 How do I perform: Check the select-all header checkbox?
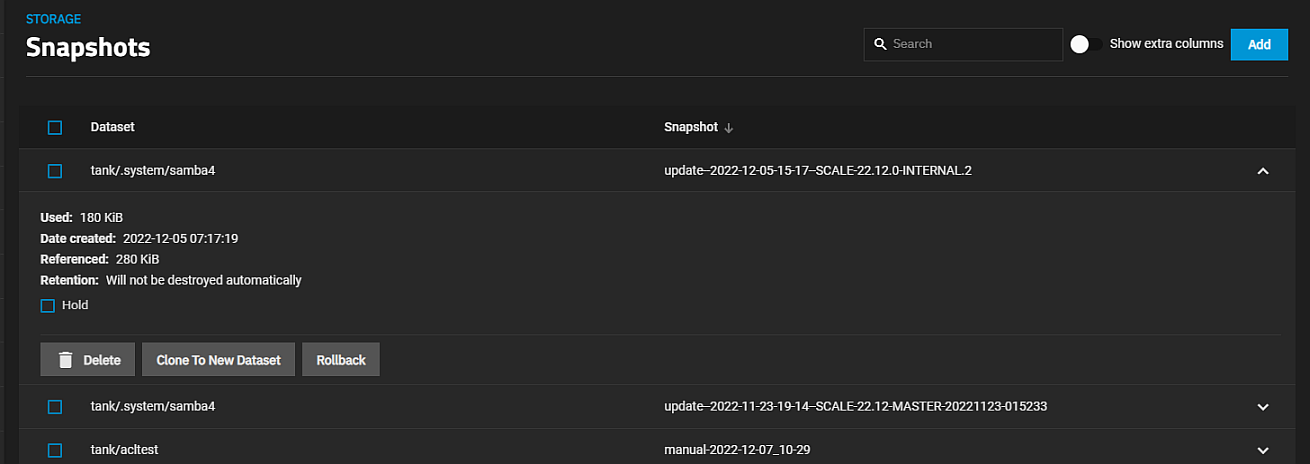point(55,128)
